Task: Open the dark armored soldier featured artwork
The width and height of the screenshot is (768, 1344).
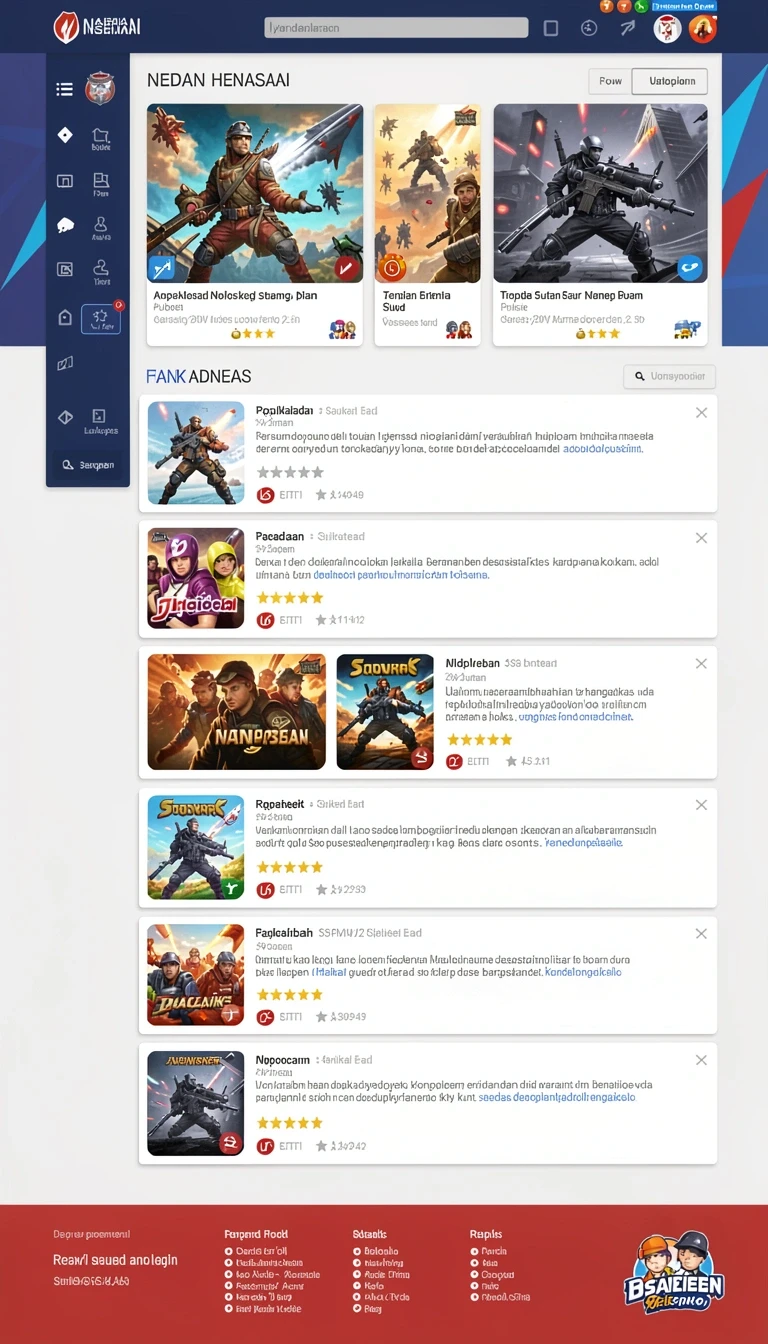Action: point(600,193)
